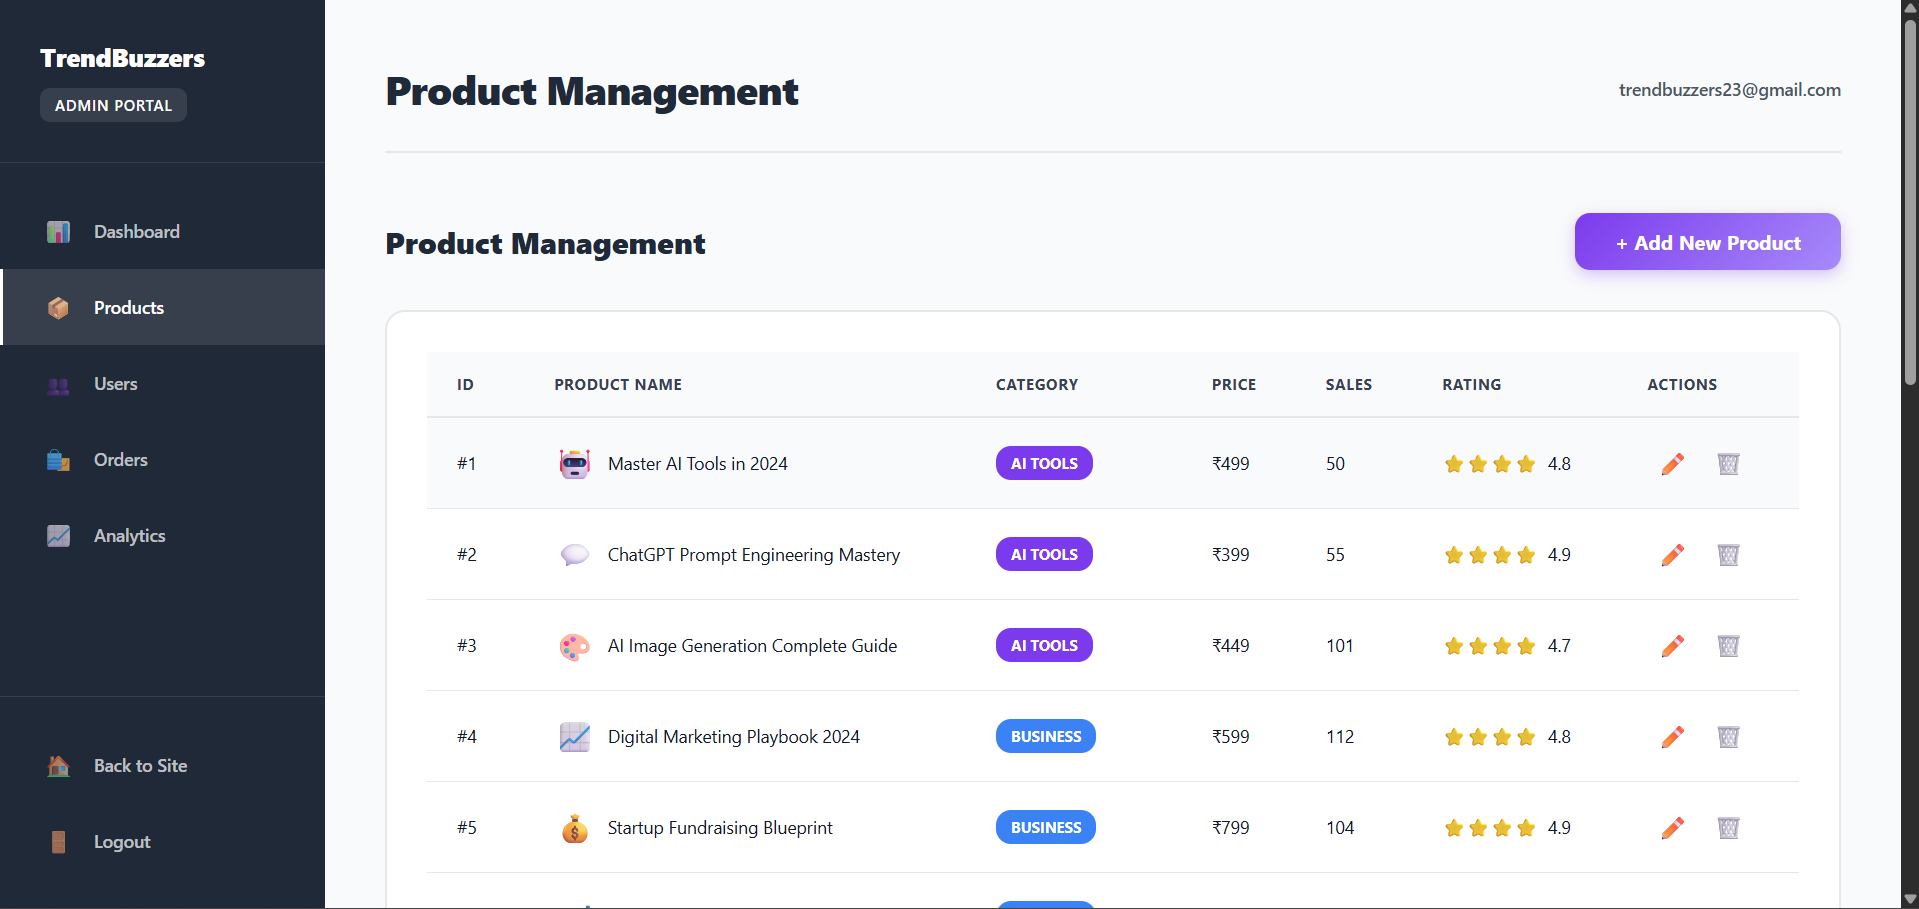Click the money bag icon for Startup Fundraising
This screenshot has height=909, width=1919.
pyautogui.click(x=574, y=828)
